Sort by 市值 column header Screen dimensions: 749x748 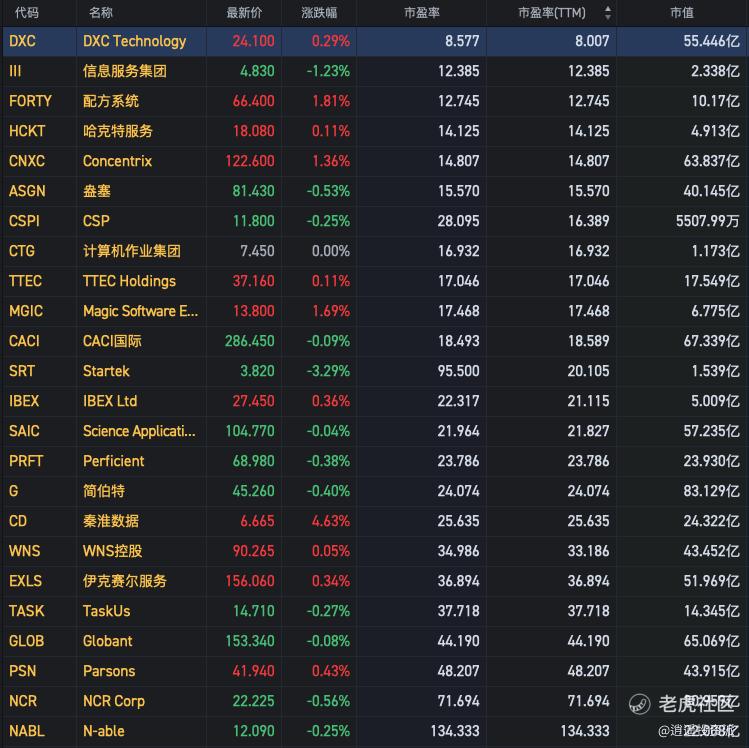(682, 12)
